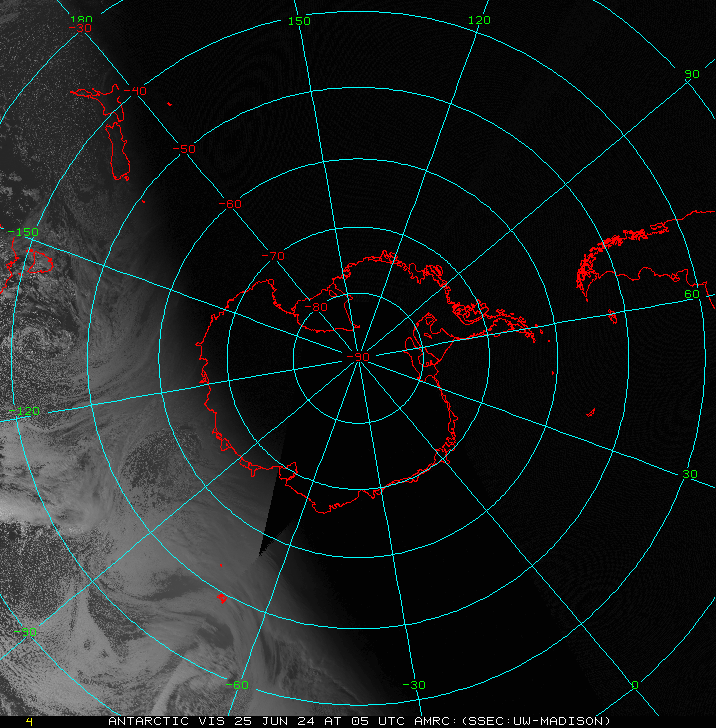The height and width of the screenshot is (728, 716).
Task: Click the green -90 longitude label
Action: [x=25, y=632]
